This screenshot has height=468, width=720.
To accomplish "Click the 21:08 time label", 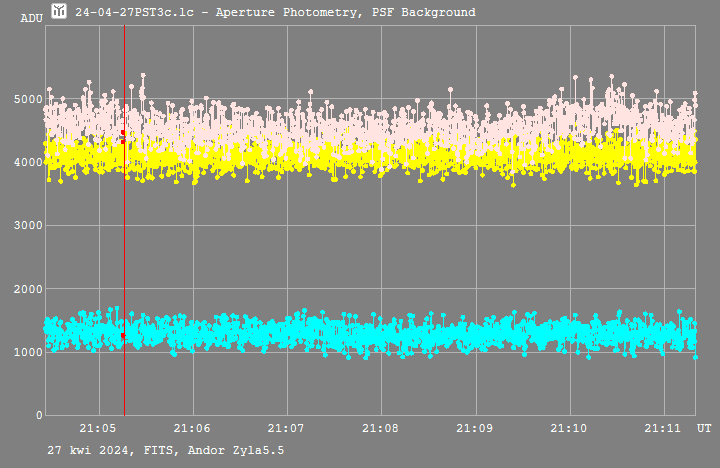I will [x=380, y=429].
